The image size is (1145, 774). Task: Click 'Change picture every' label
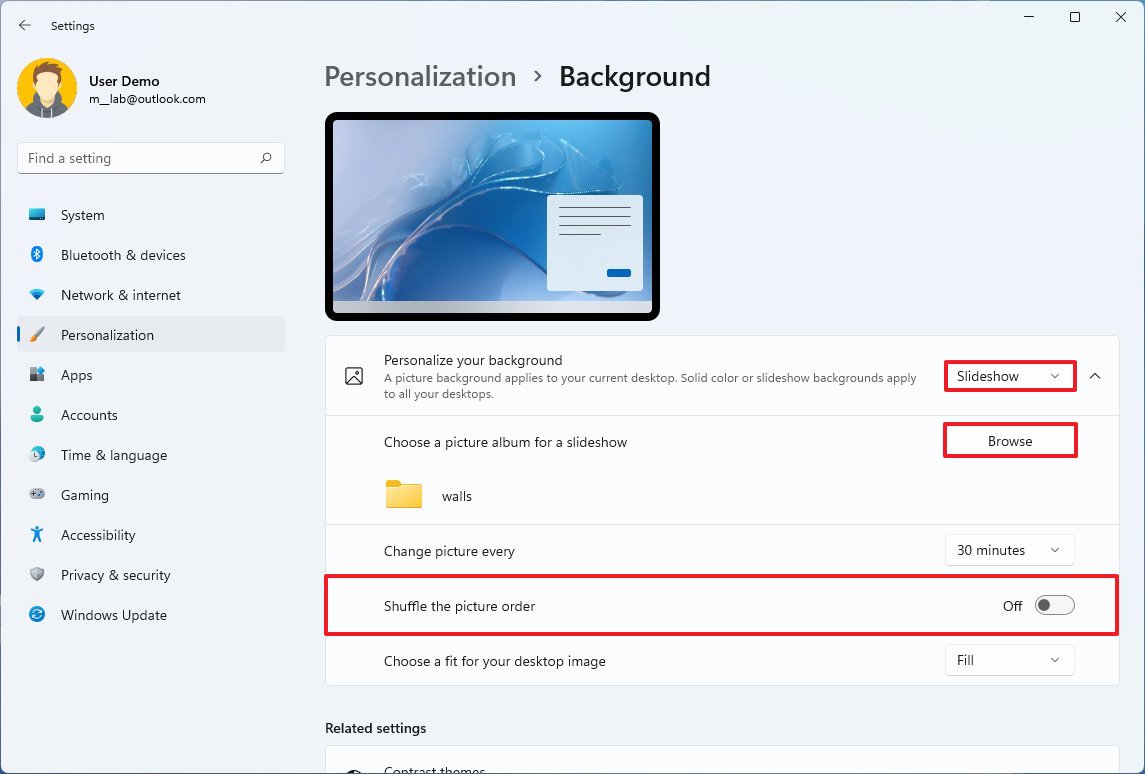[449, 551]
